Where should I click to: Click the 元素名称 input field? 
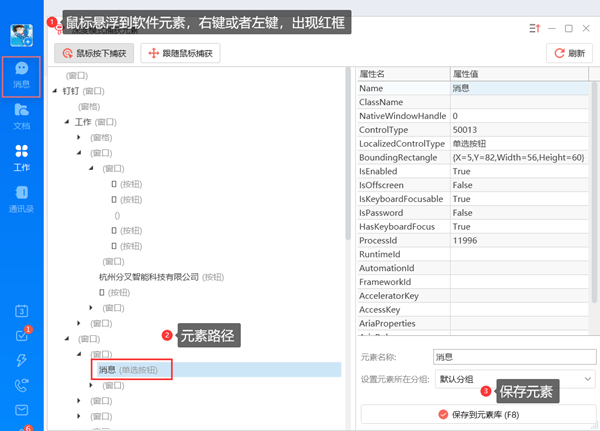coord(515,357)
